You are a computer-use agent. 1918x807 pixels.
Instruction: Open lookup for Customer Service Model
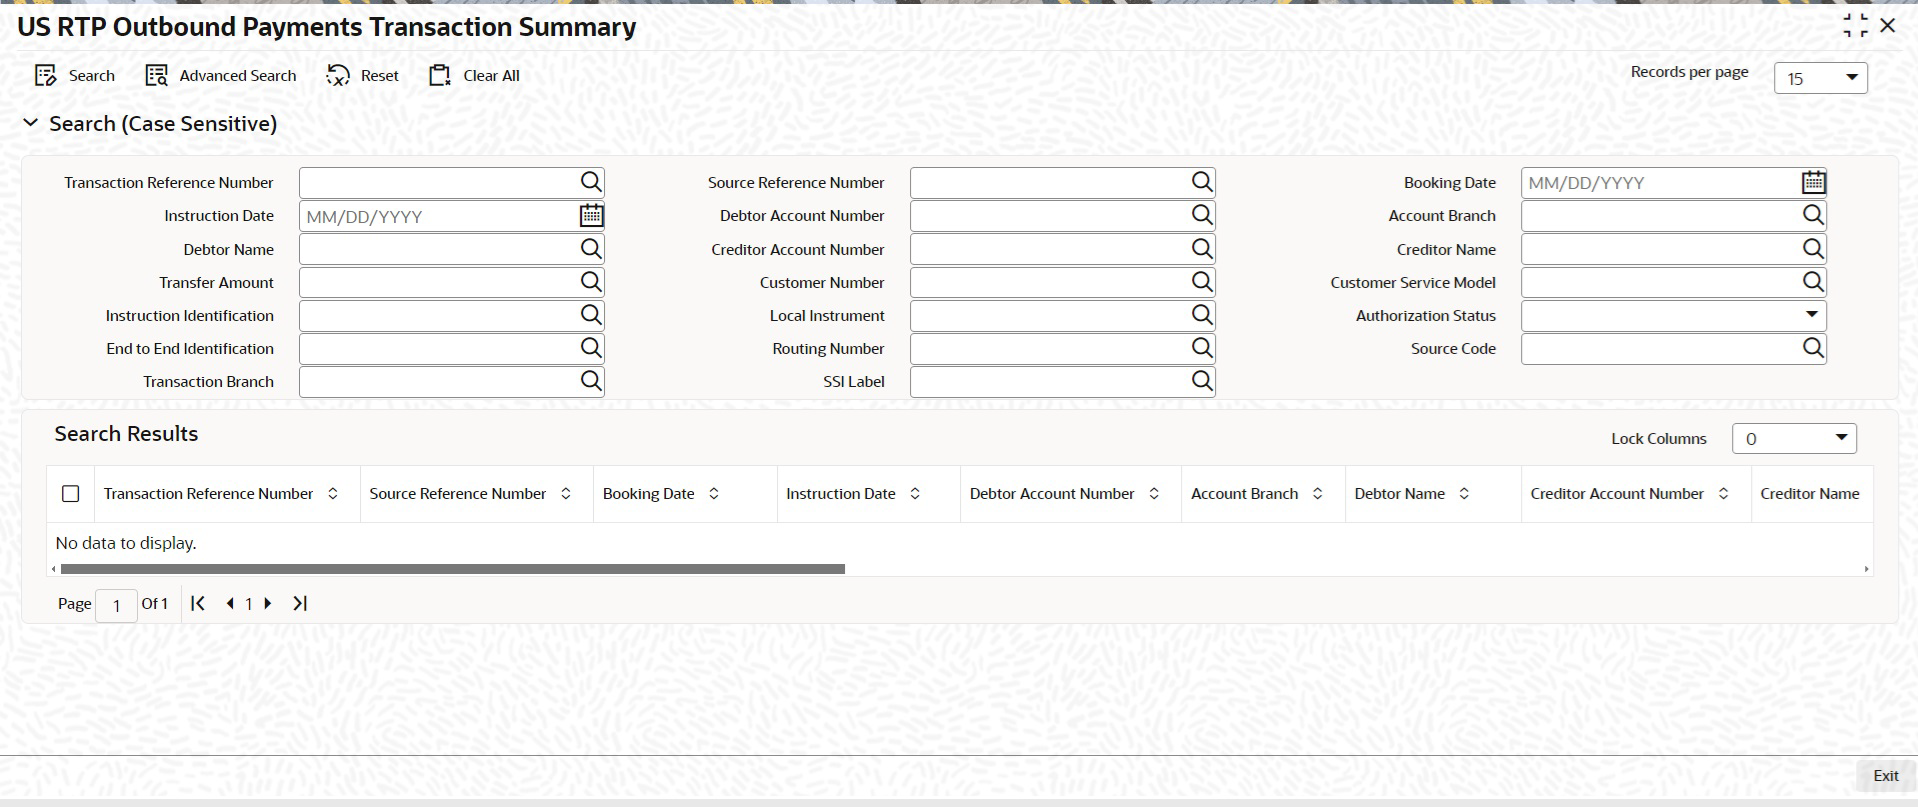coord(1813,282)
